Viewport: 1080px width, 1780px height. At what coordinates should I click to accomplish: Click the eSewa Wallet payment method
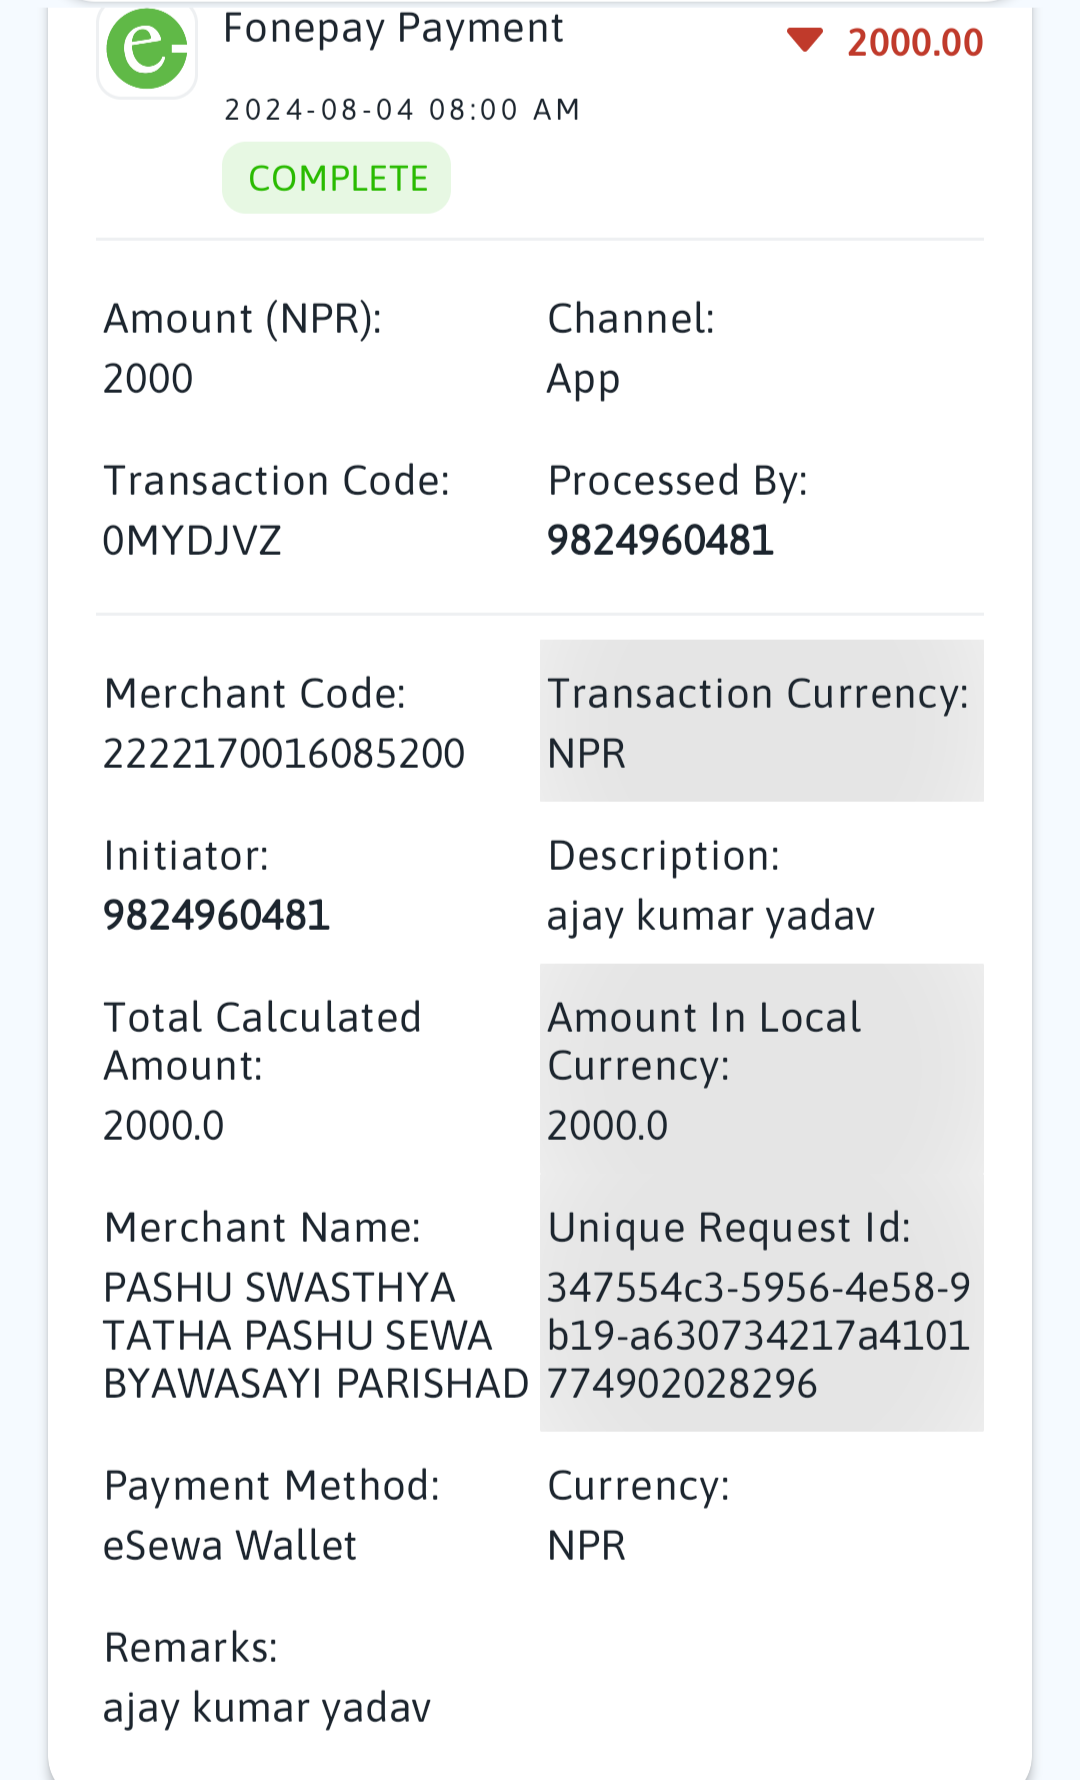point(230,1546)
